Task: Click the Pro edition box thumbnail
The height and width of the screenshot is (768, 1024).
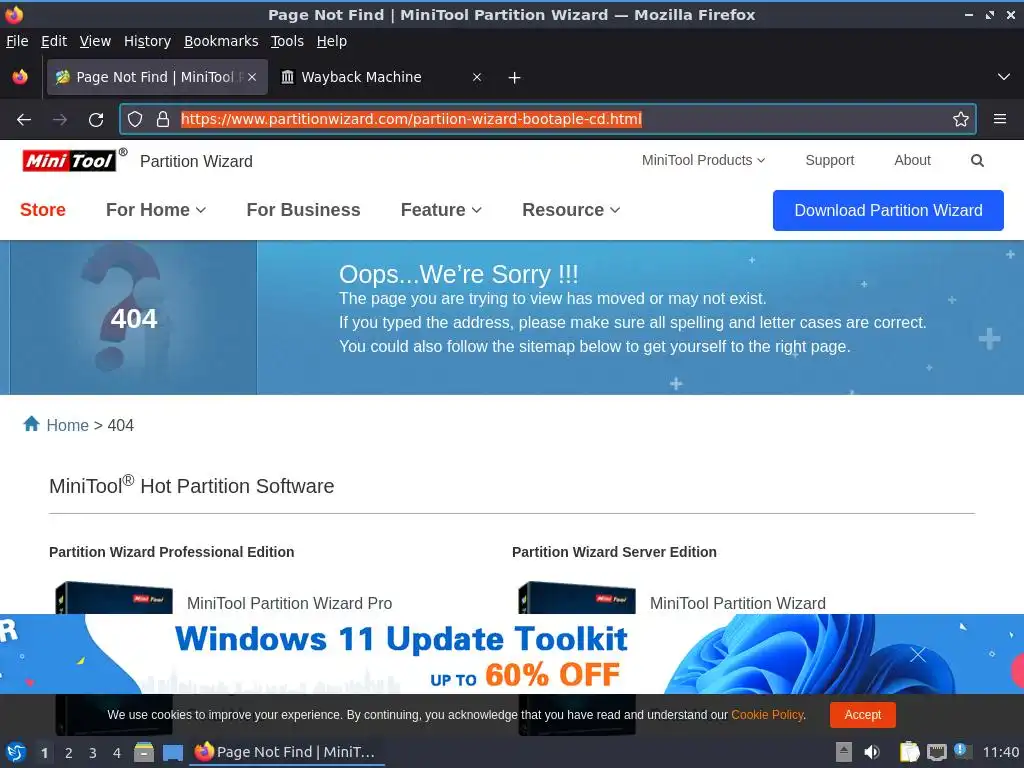Action: (114, 598)
